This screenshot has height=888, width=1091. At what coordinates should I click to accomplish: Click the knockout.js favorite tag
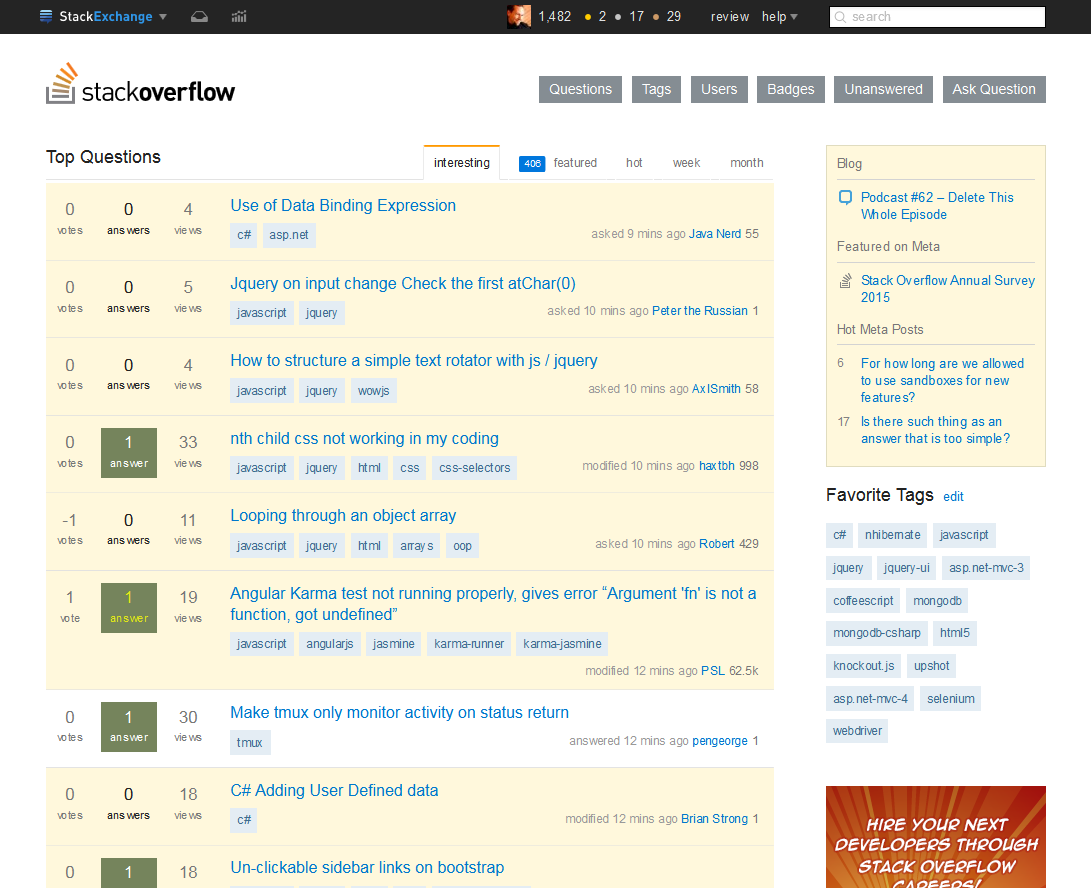(x=863, y=666)
